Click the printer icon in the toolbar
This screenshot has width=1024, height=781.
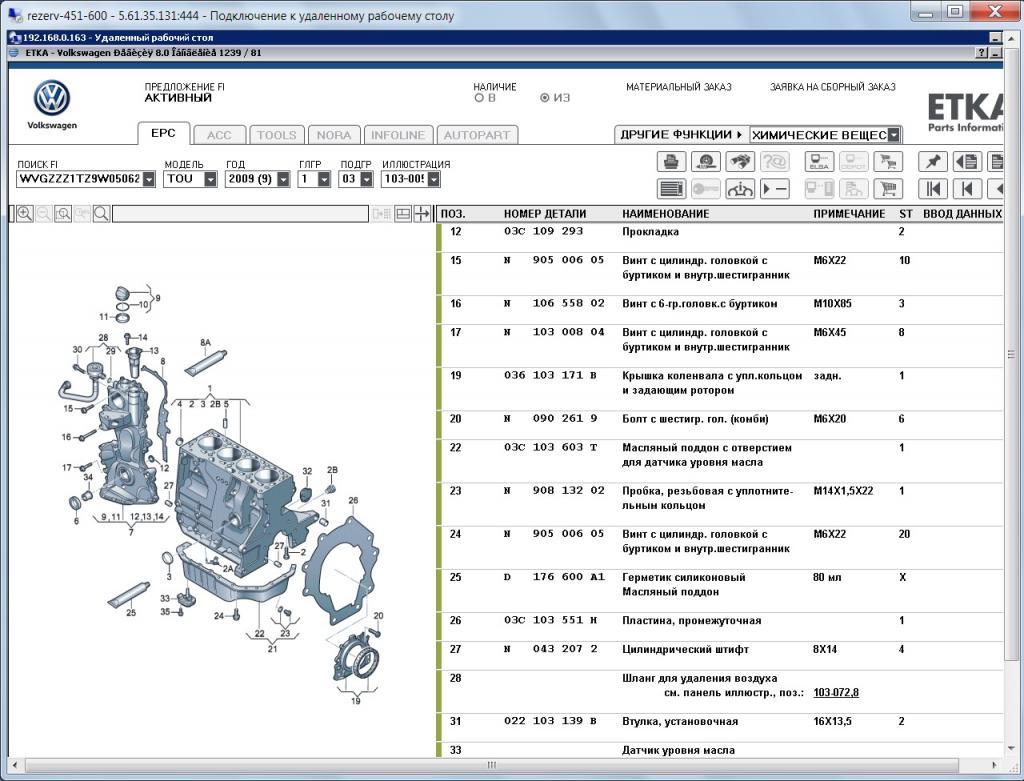click(x=671, y=161)
